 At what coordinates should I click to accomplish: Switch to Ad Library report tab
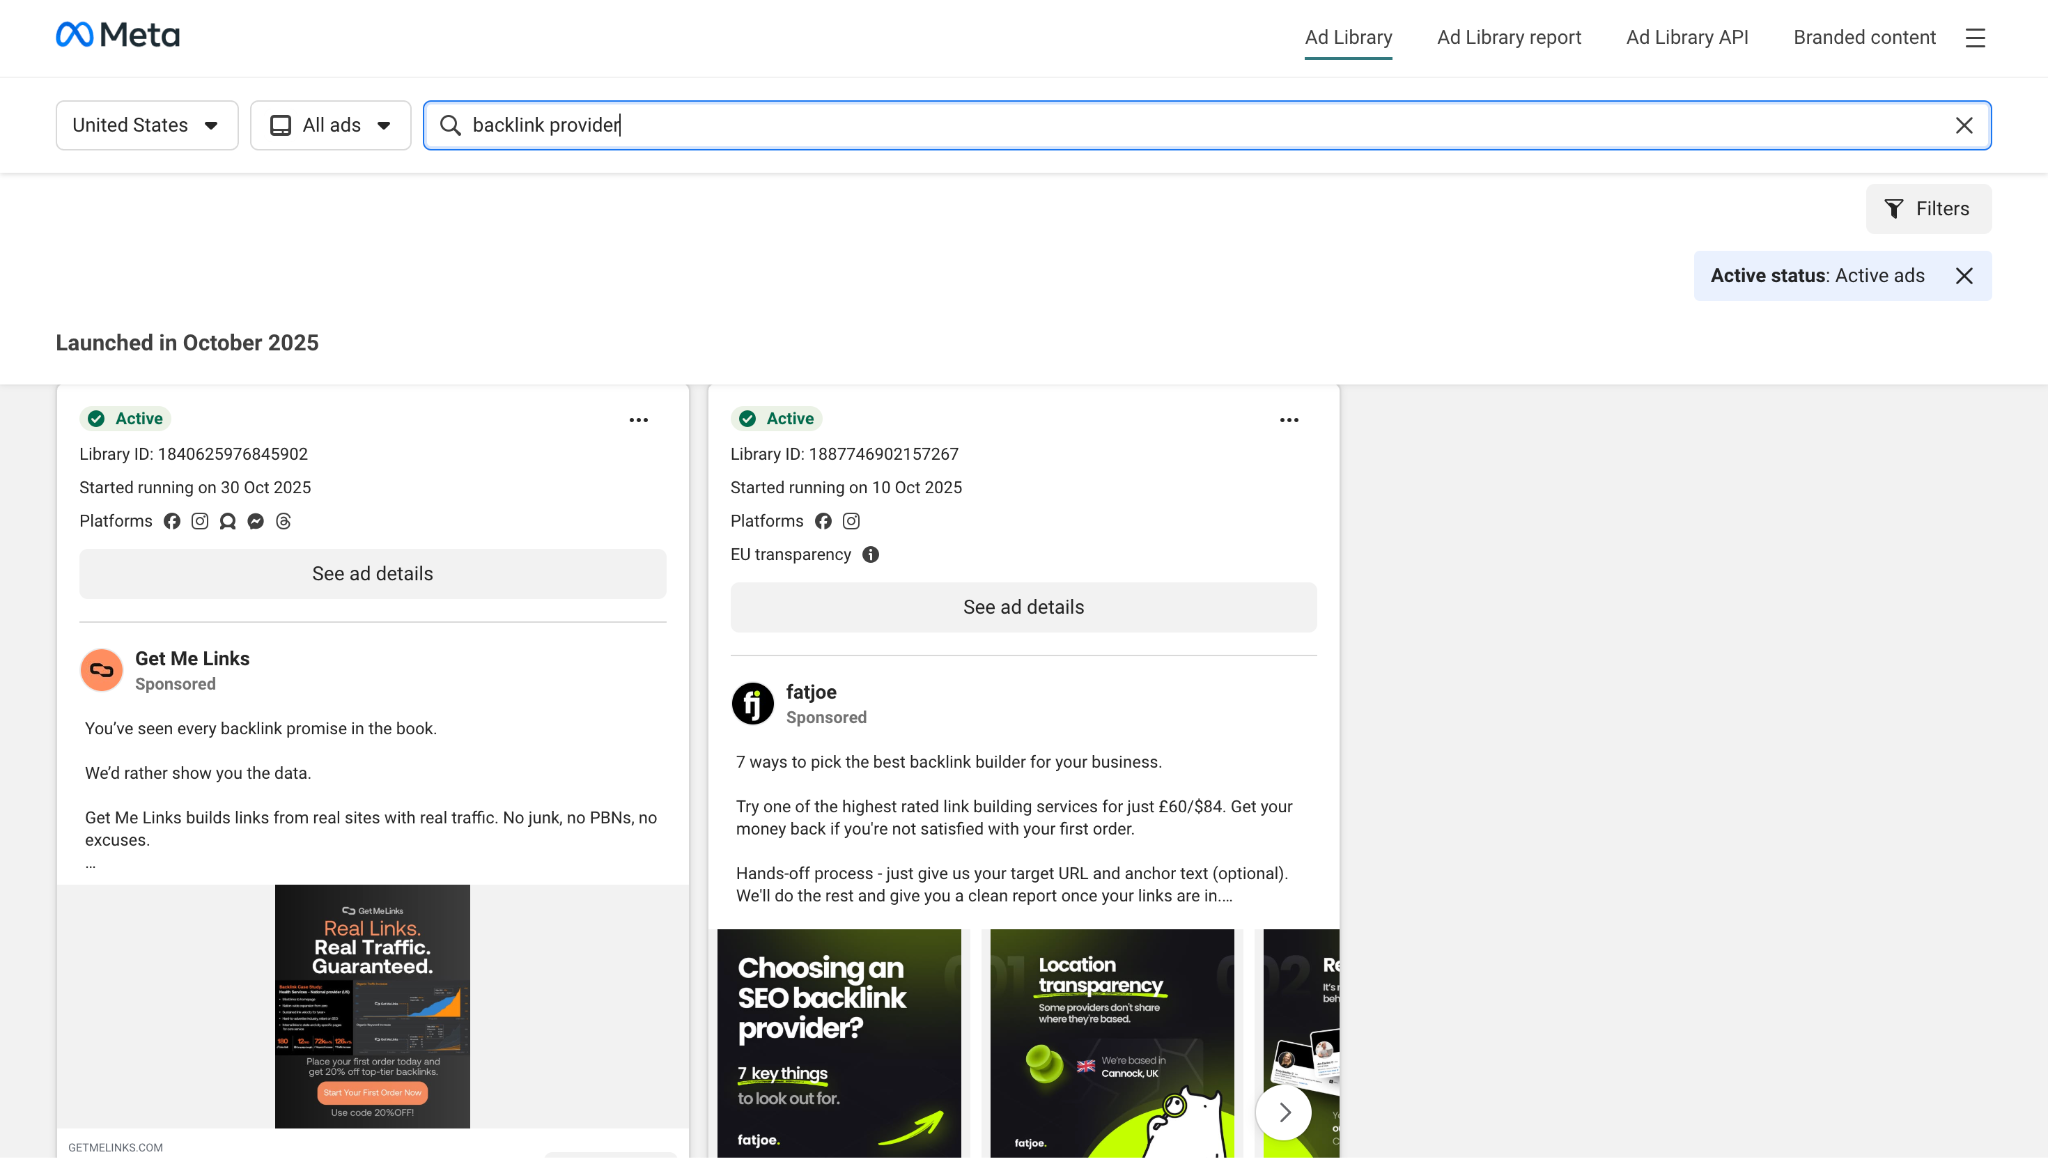pos(1509,38)
